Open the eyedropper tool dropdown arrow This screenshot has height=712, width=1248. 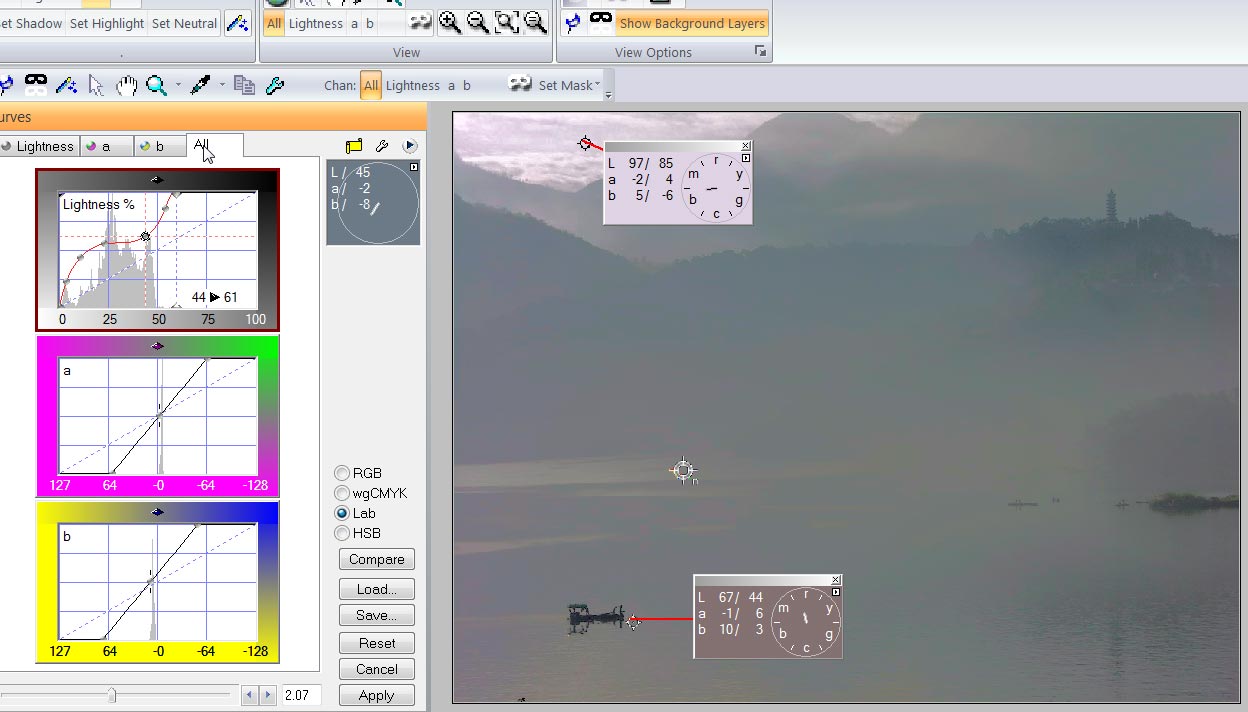point(222,85)
